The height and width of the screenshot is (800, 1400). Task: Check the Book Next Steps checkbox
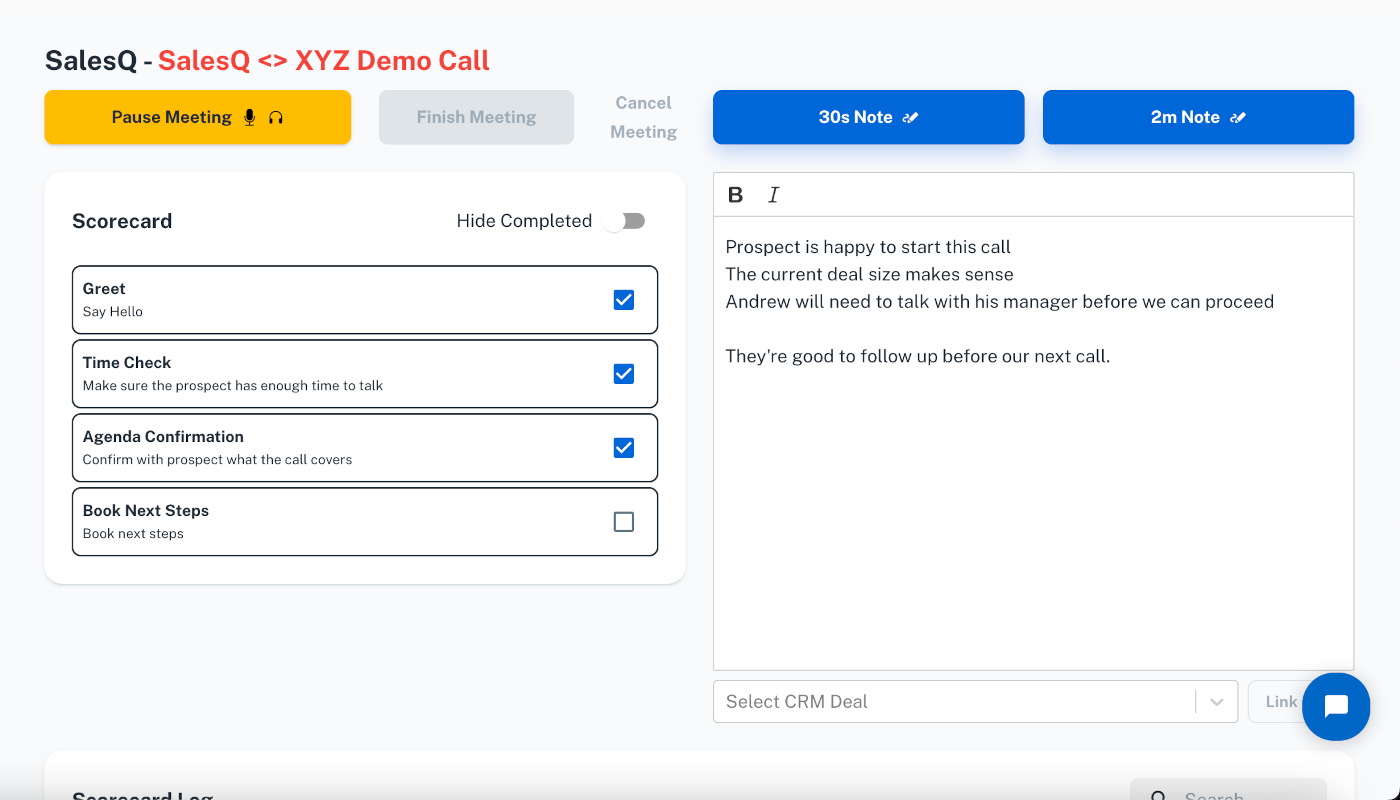point(623,521)
